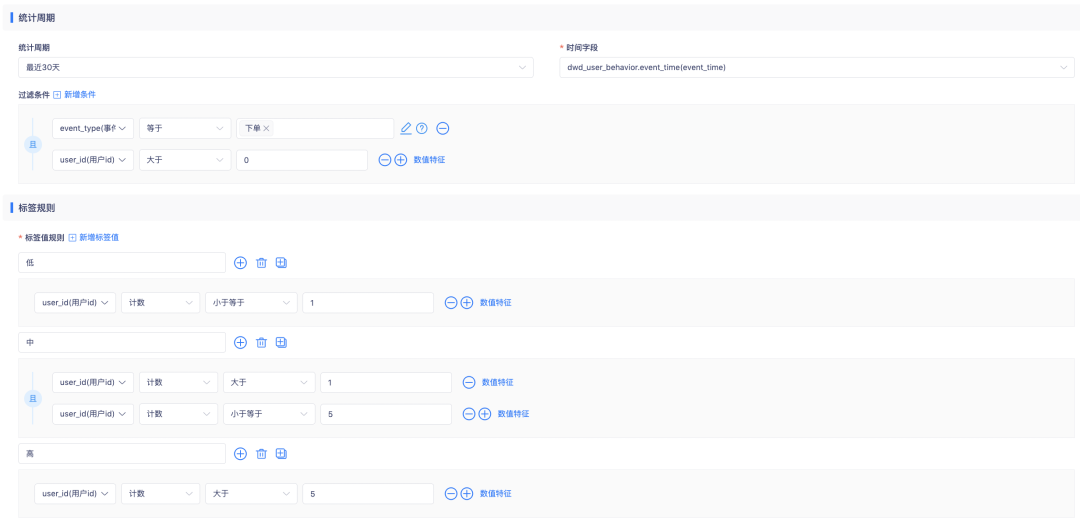The height and width of the screenshot is (523, 1080).
Task: Click value field 1 under 低 rule
Action: pos(368,302)
